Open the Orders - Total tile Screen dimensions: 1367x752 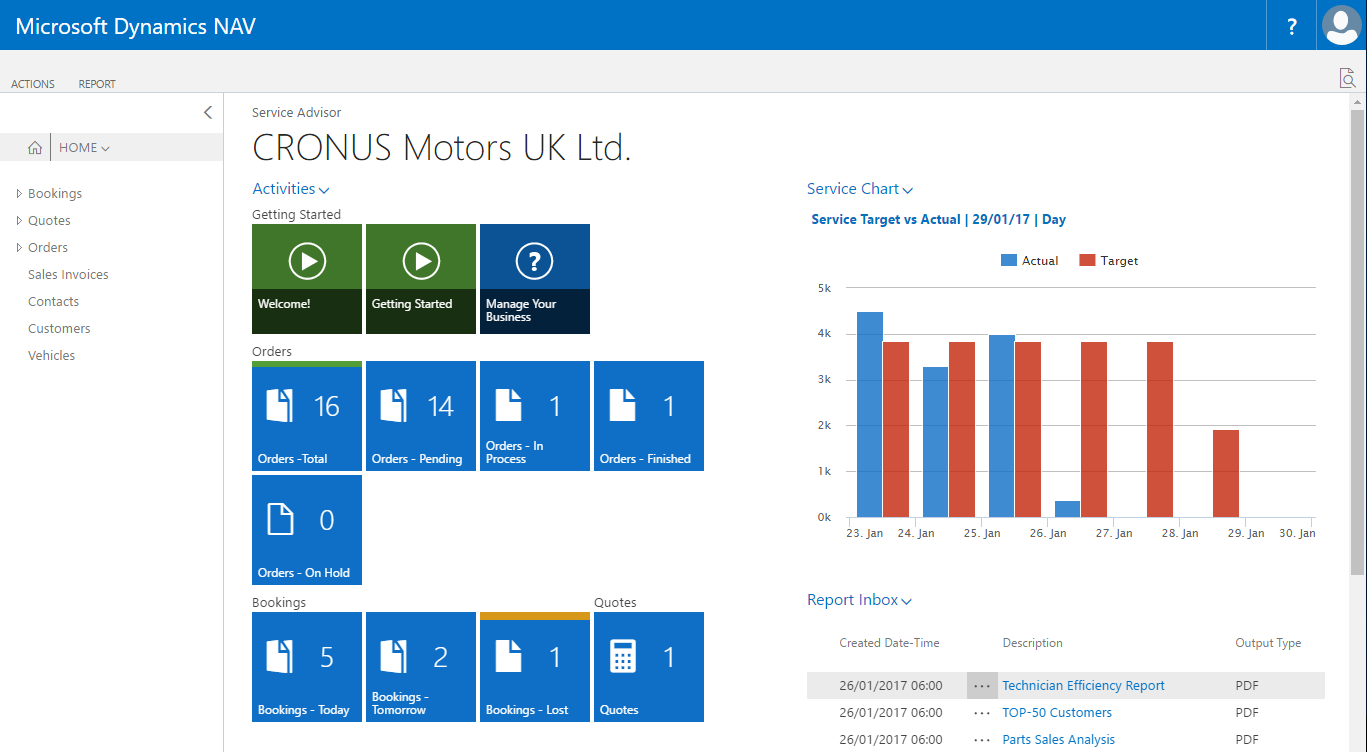[307, 415]
